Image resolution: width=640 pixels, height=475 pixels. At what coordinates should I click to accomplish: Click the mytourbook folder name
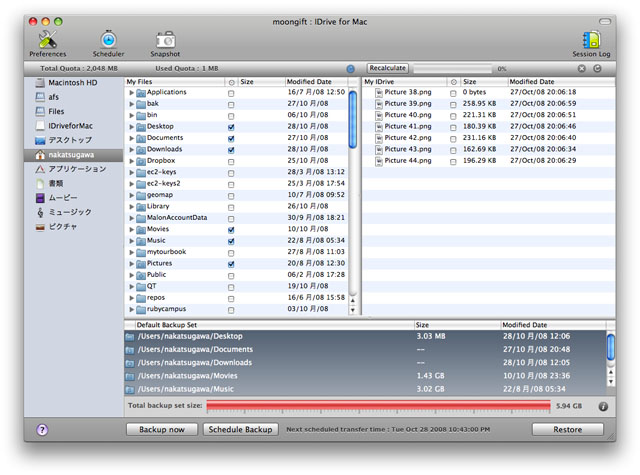tap(167, 252)
